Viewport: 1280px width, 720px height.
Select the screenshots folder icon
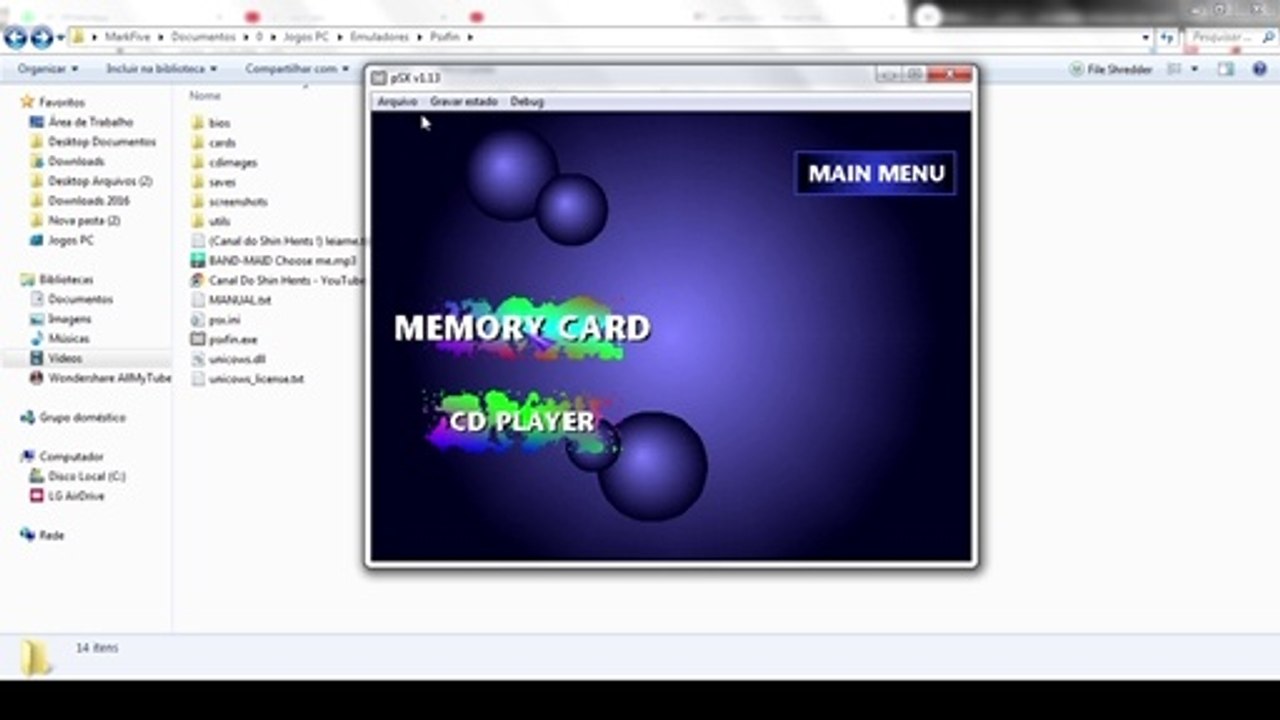197,202
